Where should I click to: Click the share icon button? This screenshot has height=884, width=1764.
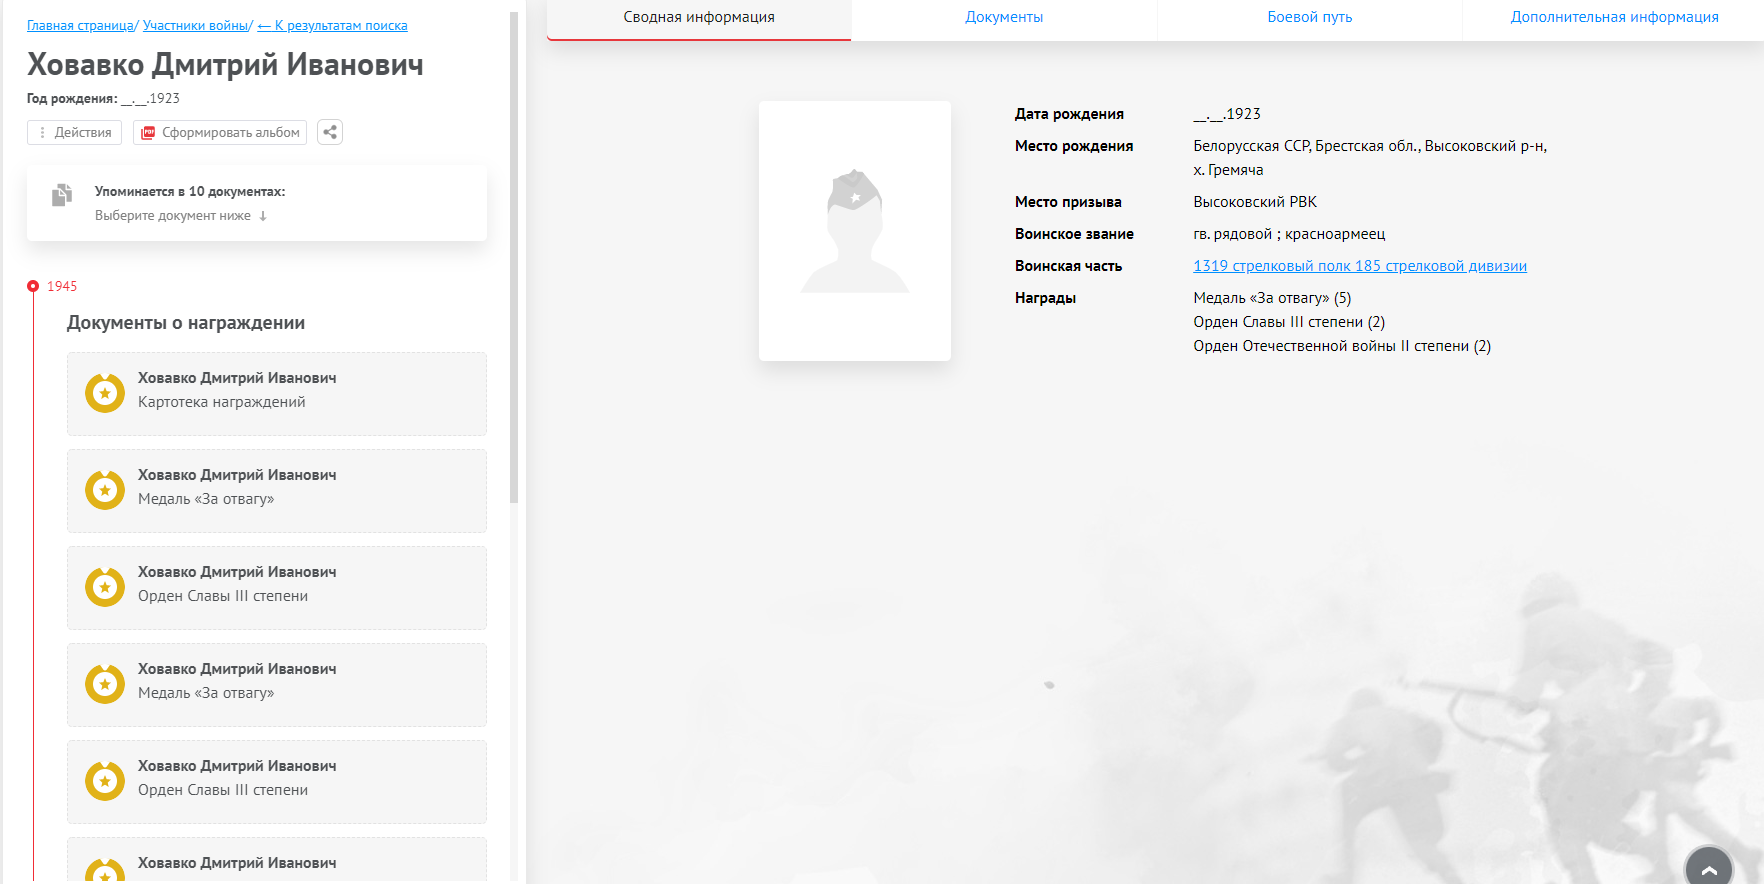pos(330,132)
